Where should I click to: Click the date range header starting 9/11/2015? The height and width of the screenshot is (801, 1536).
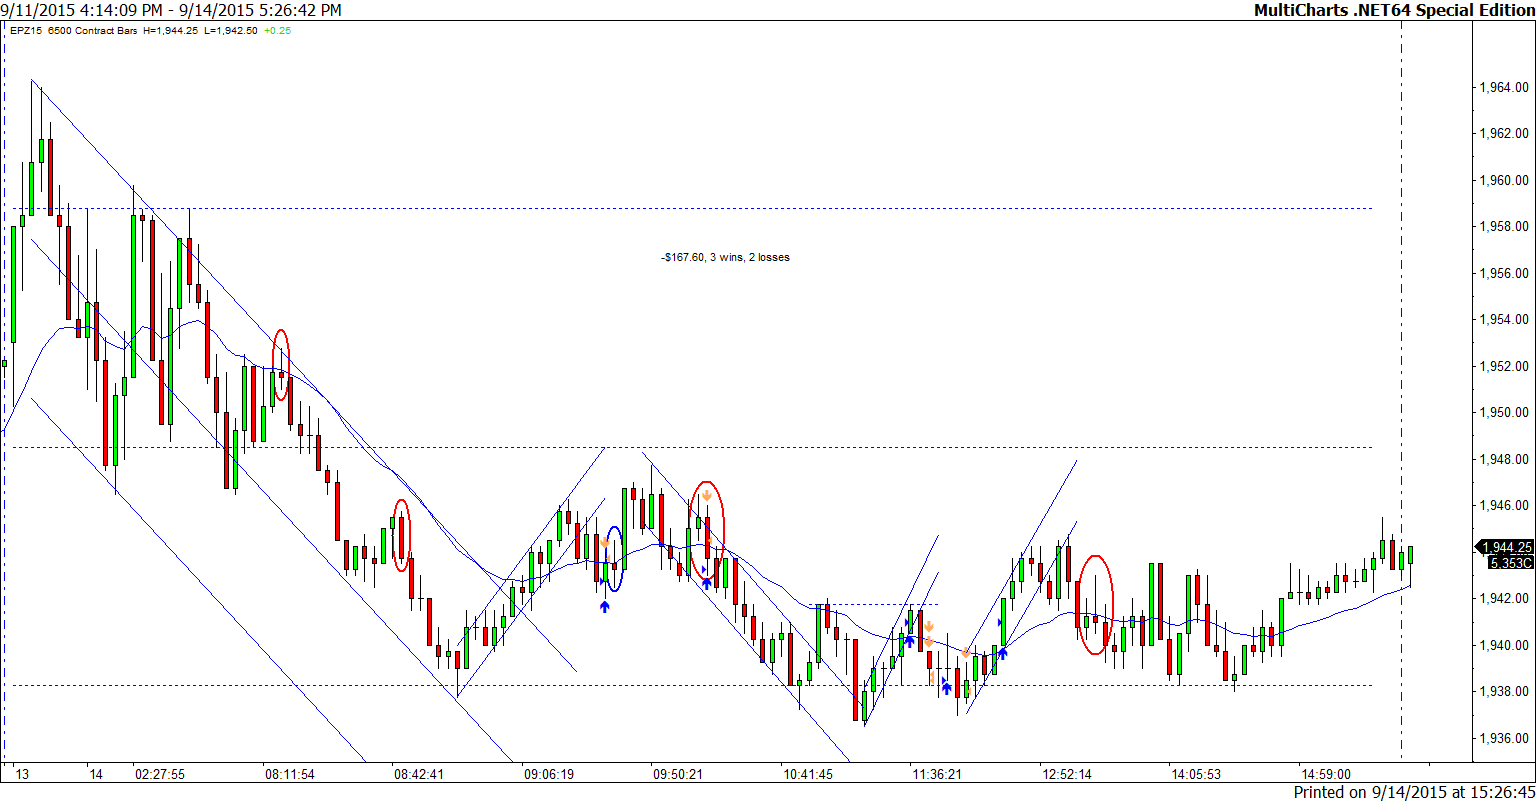[x=172, y=10]
